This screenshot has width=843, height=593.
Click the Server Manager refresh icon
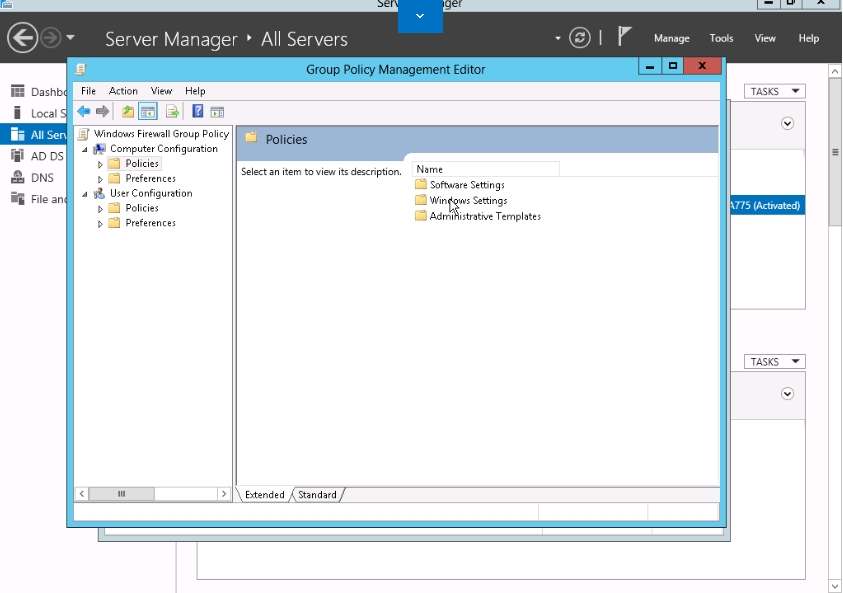pos(580,38)
